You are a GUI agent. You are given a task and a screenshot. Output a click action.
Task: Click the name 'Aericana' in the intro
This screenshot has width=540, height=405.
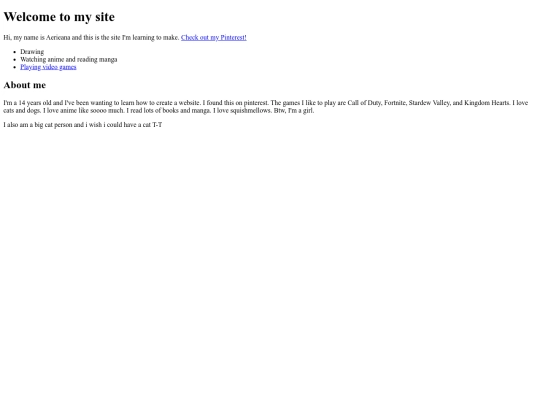pos(58,38)
